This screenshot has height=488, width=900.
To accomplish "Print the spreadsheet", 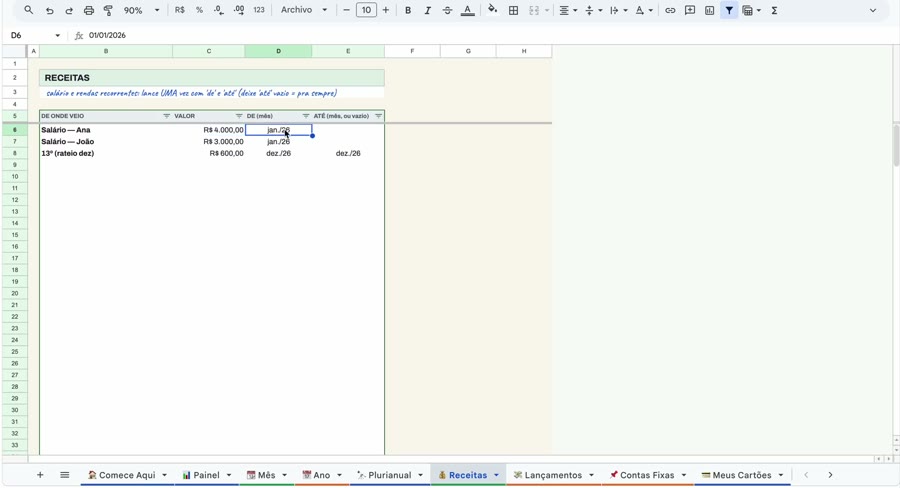I will [x=88, y=10].
